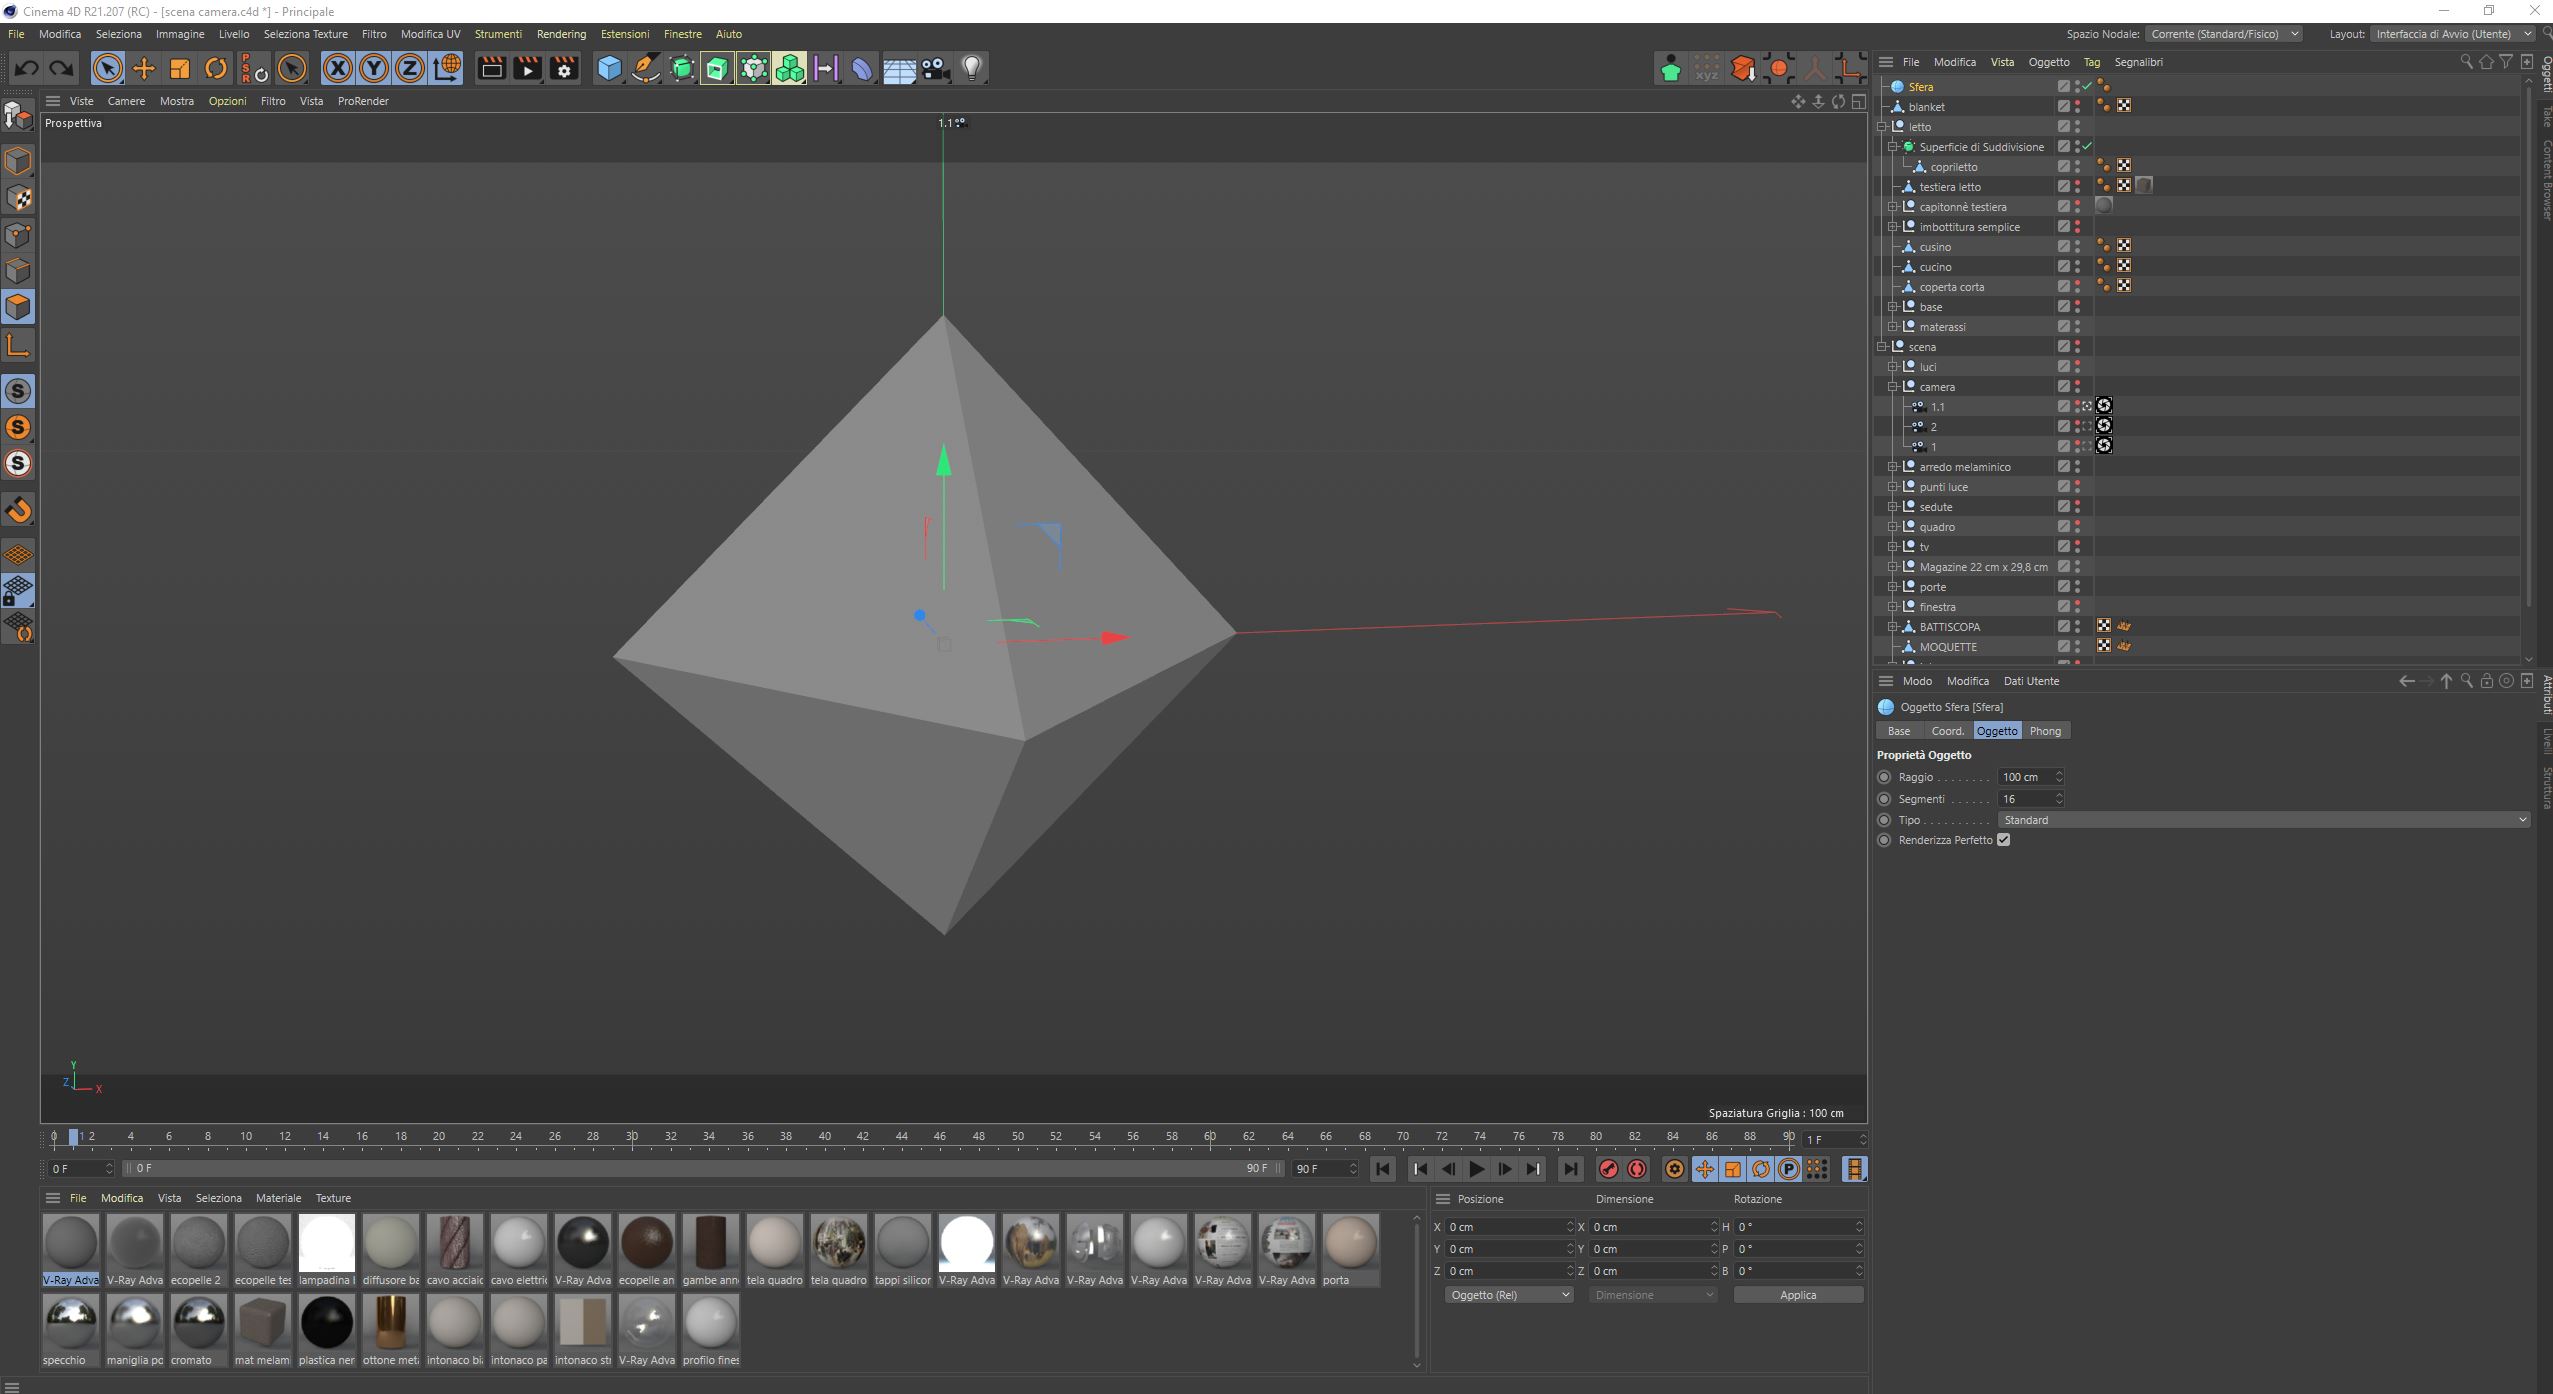
Task: Select the Rotate tool icon
Action: point(215,68)
